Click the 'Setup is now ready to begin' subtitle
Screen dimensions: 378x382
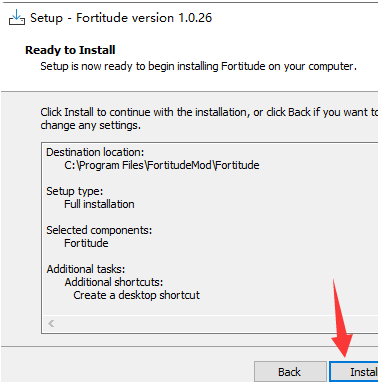coord(198,66)
